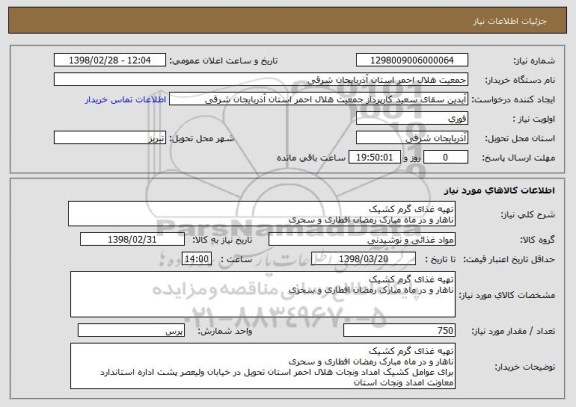Click the حداقل تاریخ اعتبار قیمت label
This screenshot has width=576, height=407.
coord(509,260)
